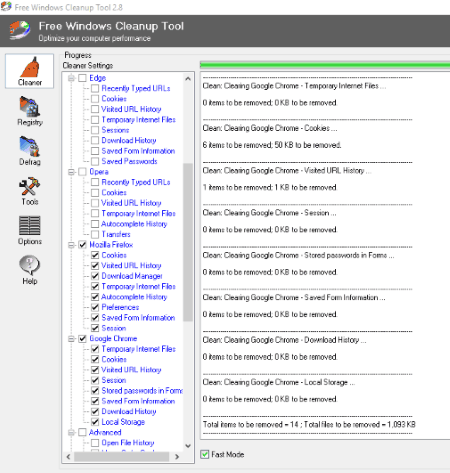Enable Edge Saved Passwords checkbox

click(95, 161)
